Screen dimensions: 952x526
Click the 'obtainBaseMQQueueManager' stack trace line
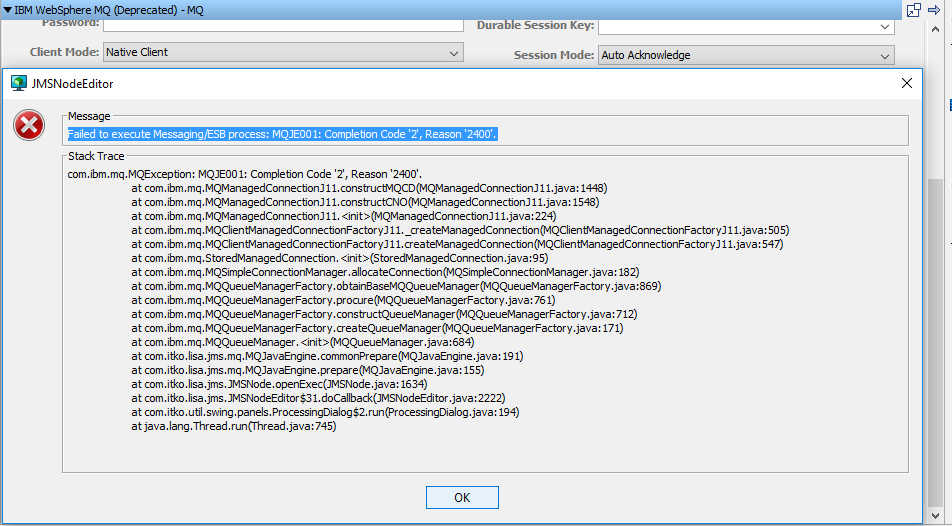pos(396,286)
